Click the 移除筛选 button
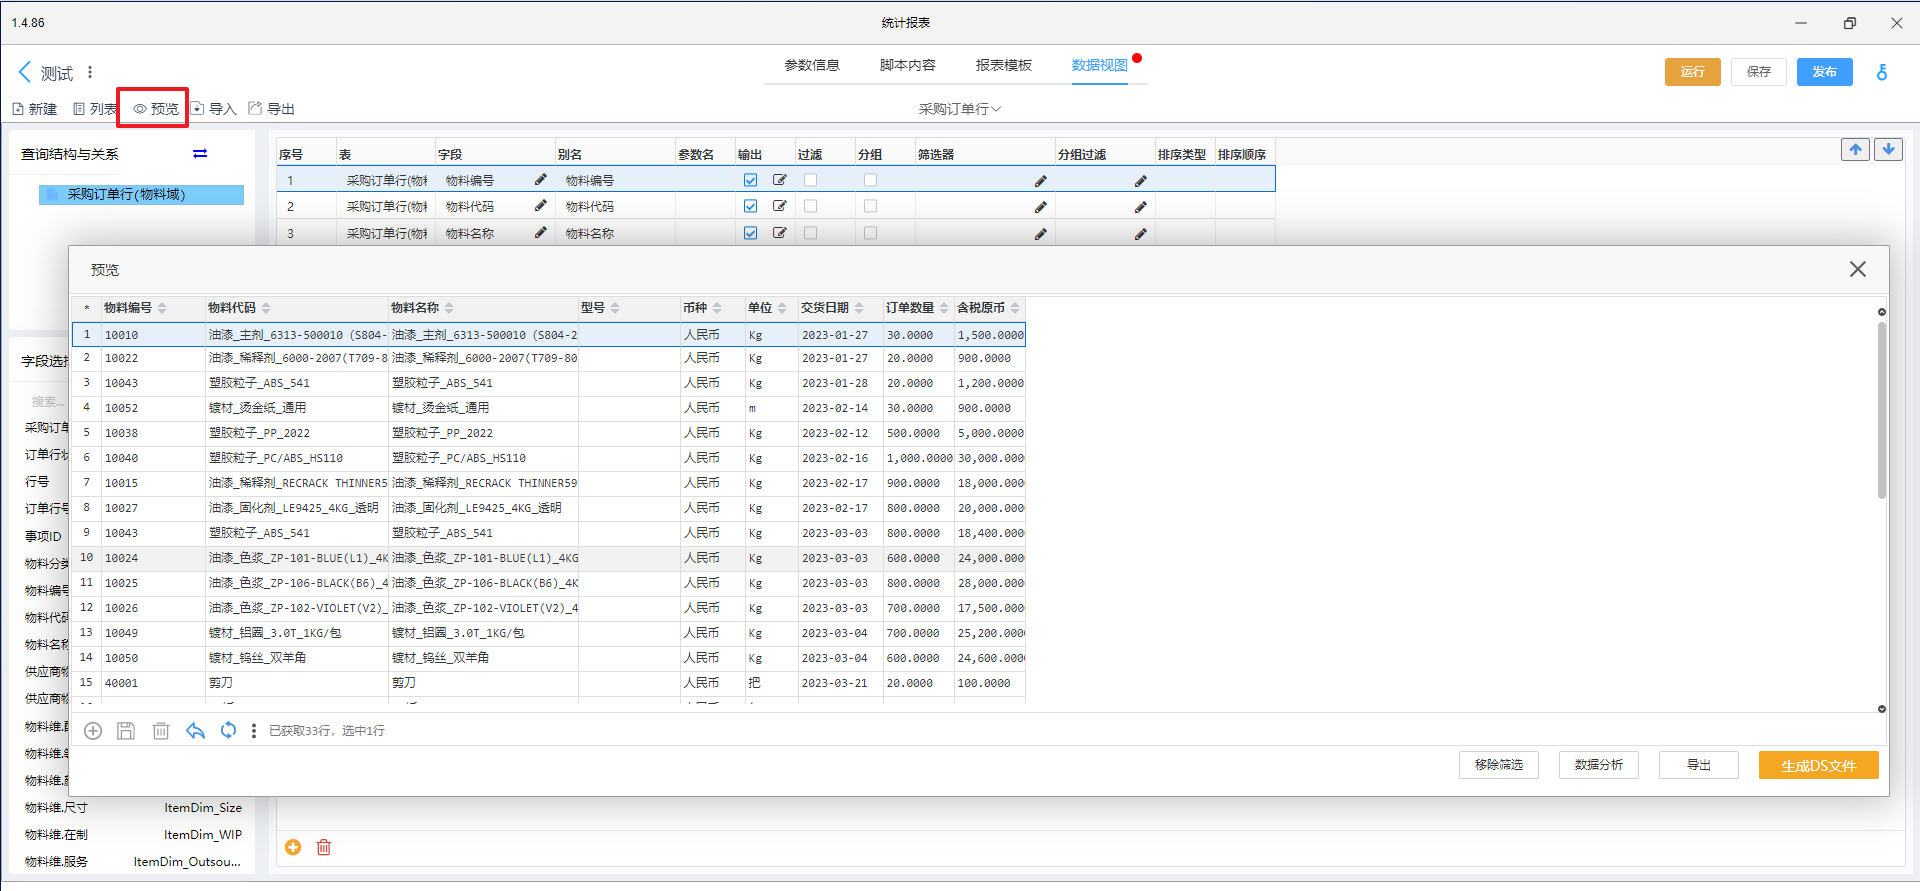 point(1499,765)
